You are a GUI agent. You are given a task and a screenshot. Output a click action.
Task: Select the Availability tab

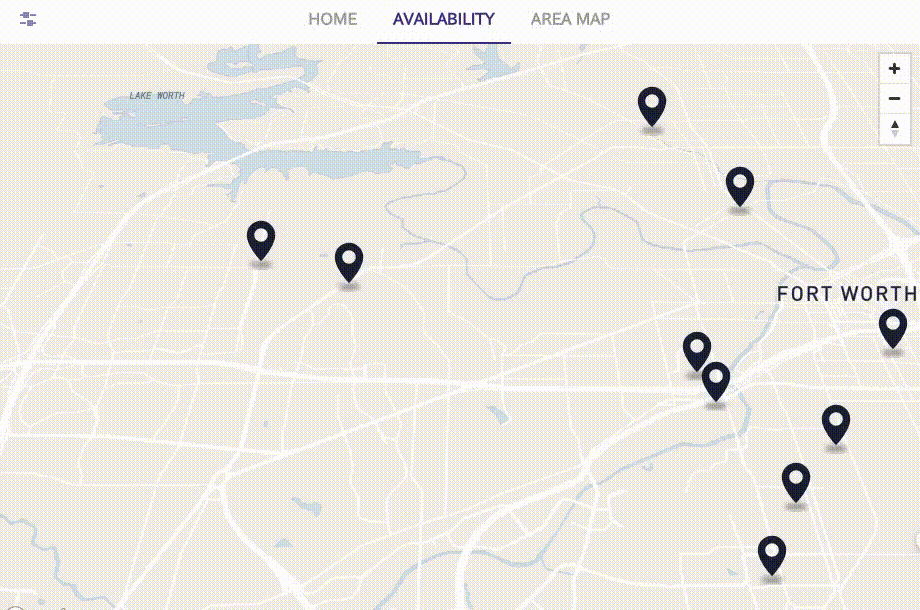pyautogui.click(x=443, y=20)
